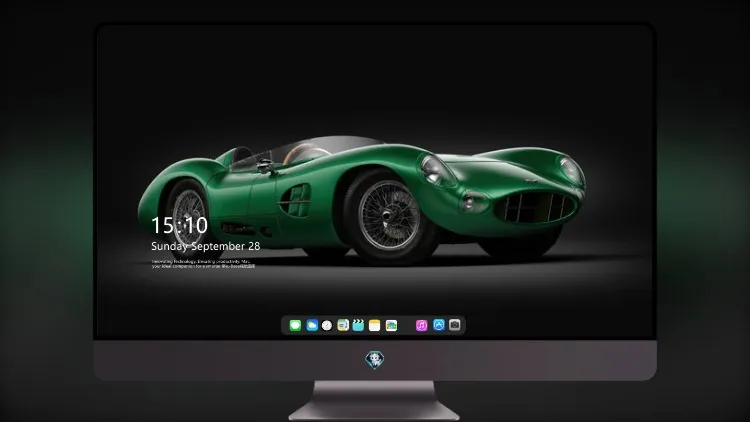Open the green Messages app in dock
Viewport: 750px width, 422px height.
(295, 325)
